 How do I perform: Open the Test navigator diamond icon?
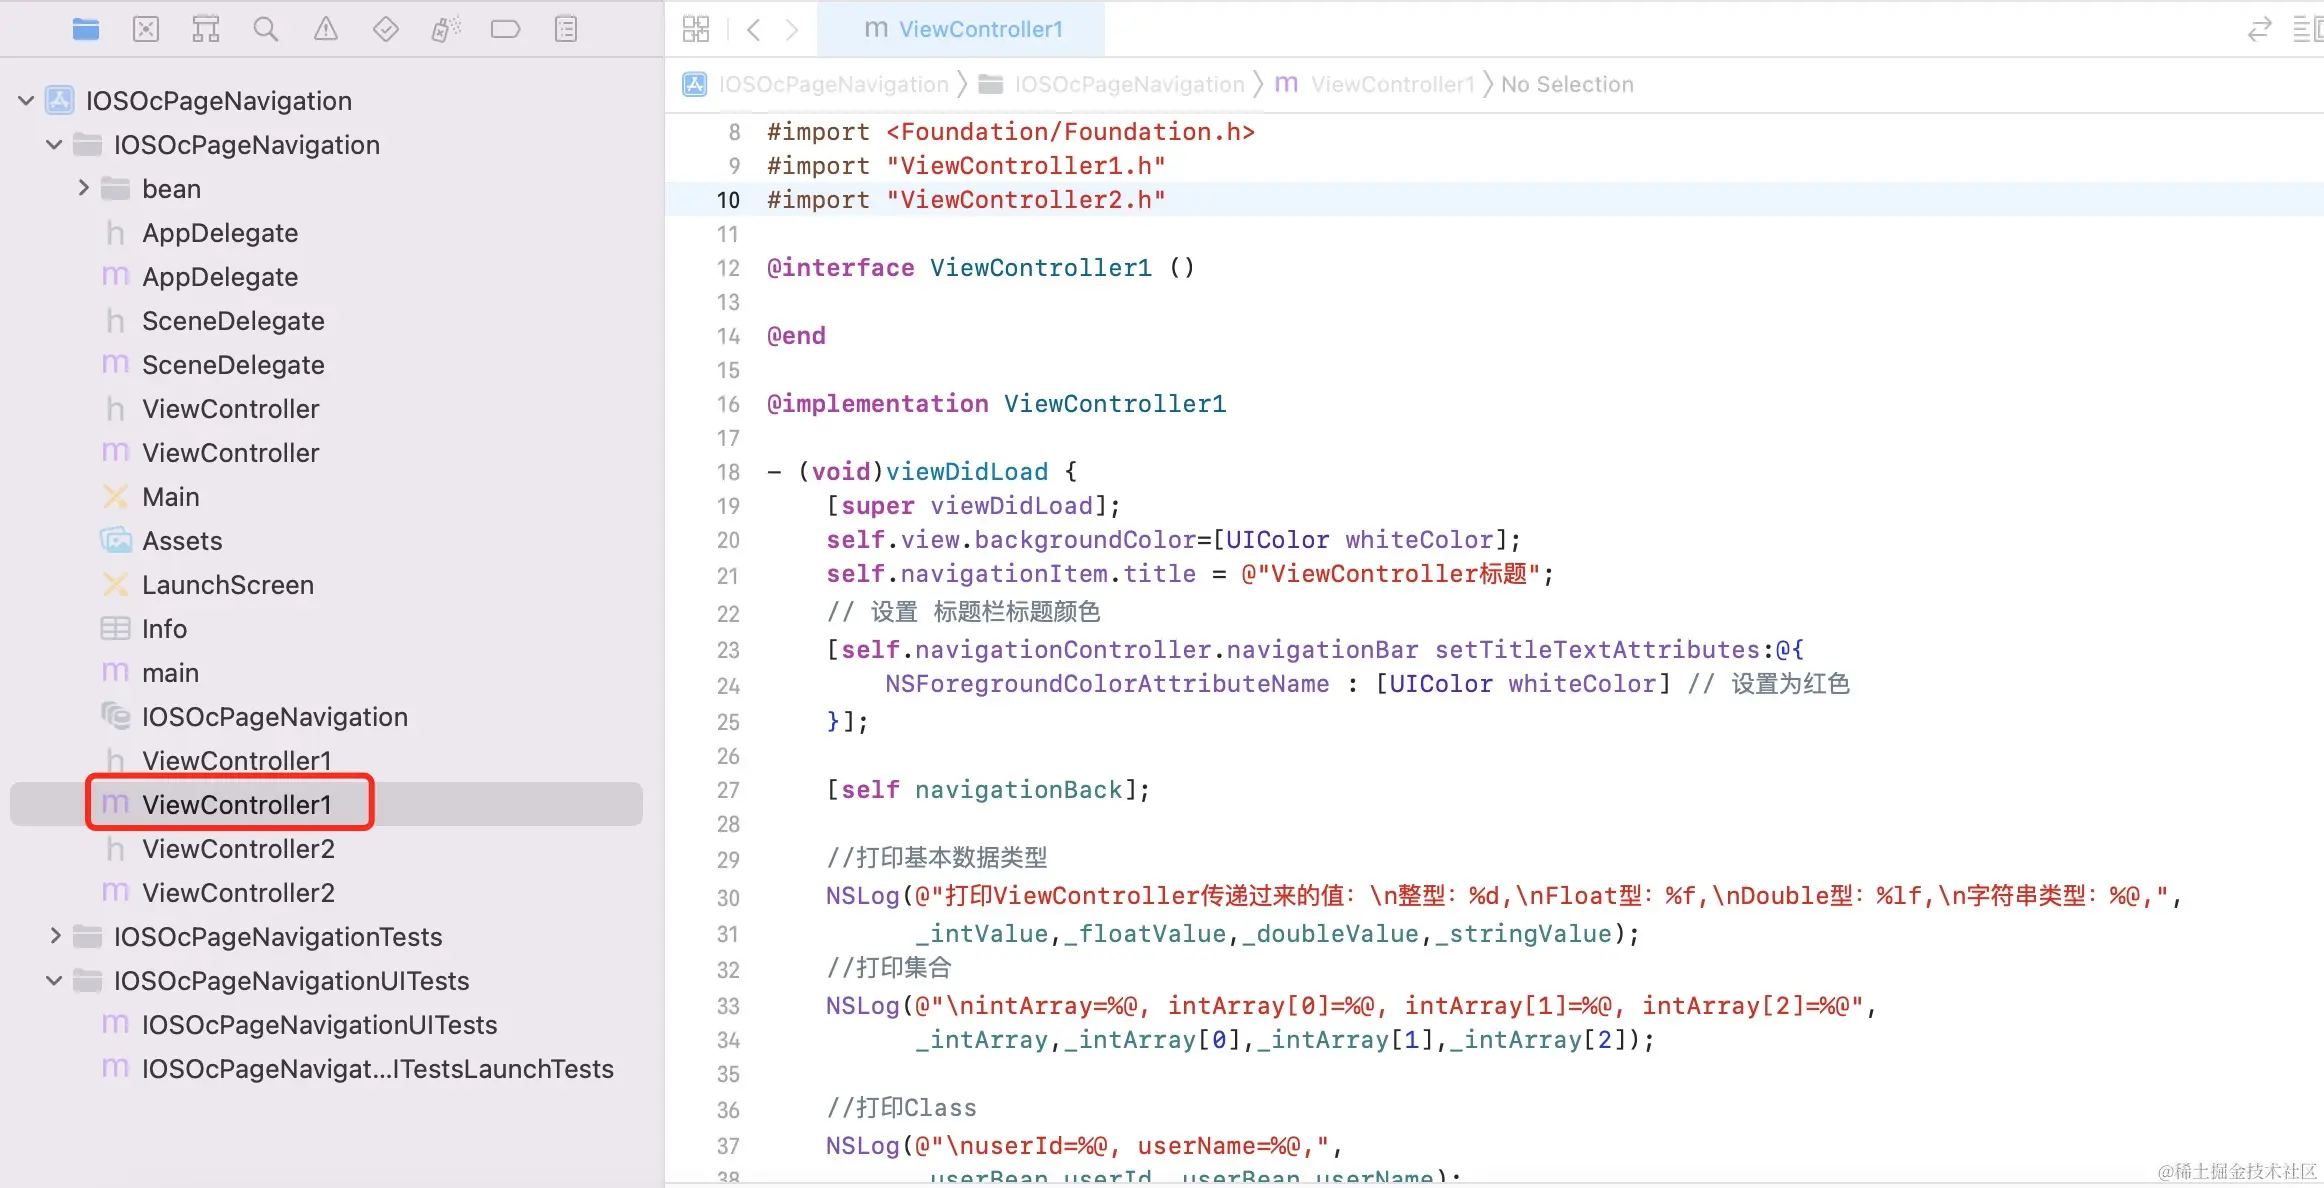386,29
